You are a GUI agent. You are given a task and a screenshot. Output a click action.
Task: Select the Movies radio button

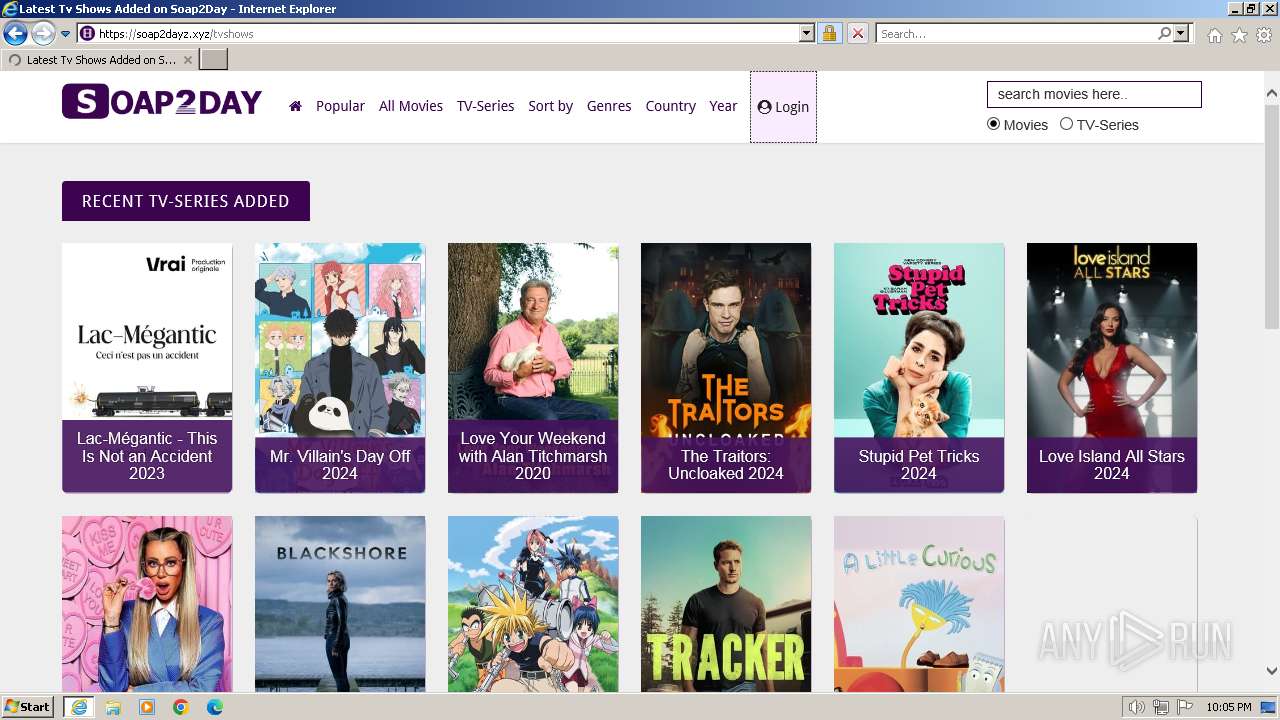coord(993,124)
